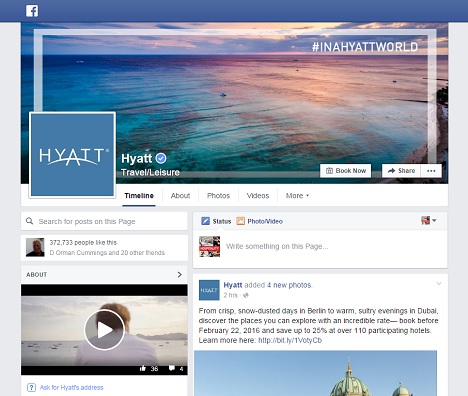
Task: Click the Share button
Action: (x=401, y=171)
